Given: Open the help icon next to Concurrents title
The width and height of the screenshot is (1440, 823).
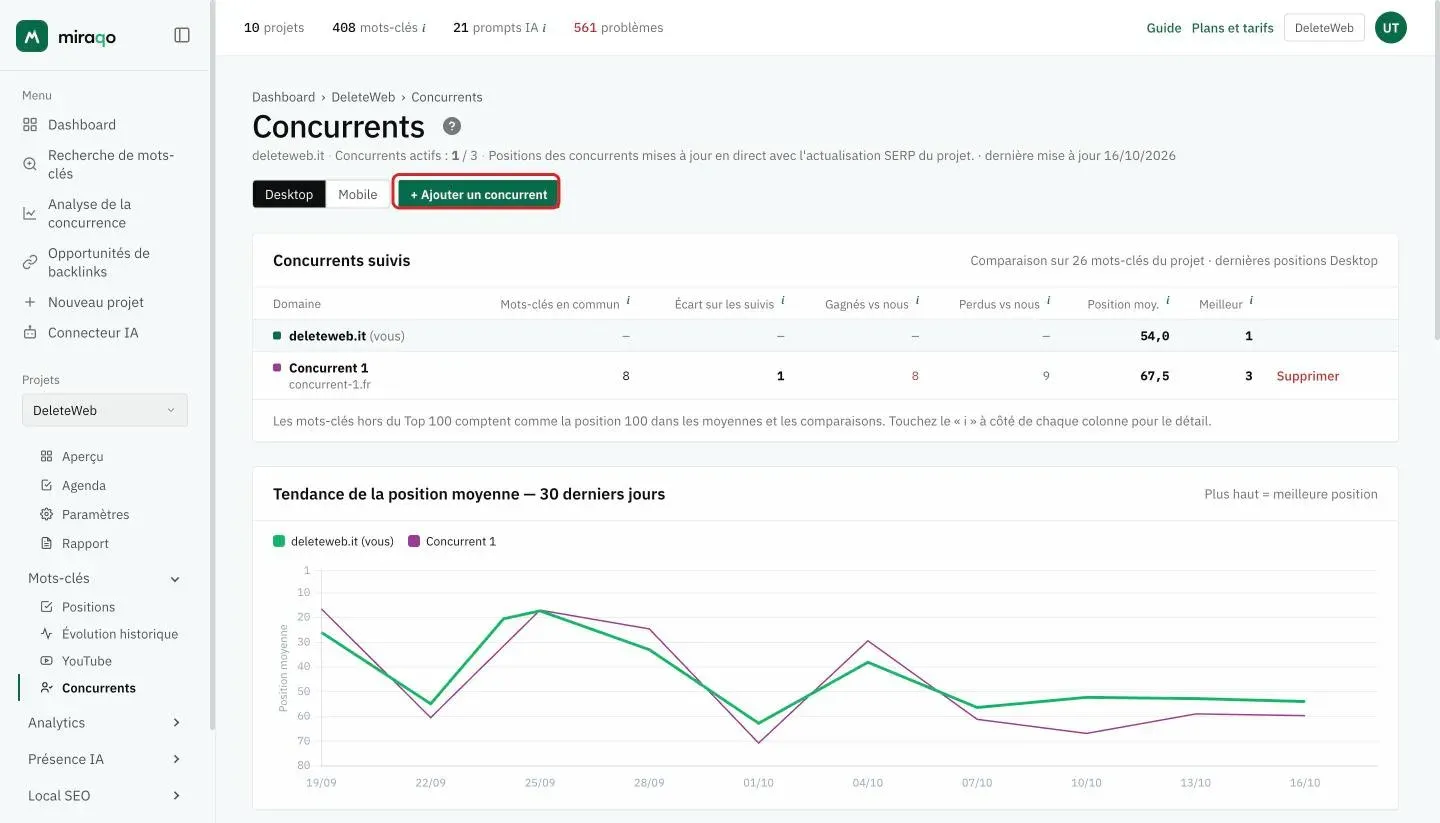Looking at the screenshot, I should click(x=452, y=126).
